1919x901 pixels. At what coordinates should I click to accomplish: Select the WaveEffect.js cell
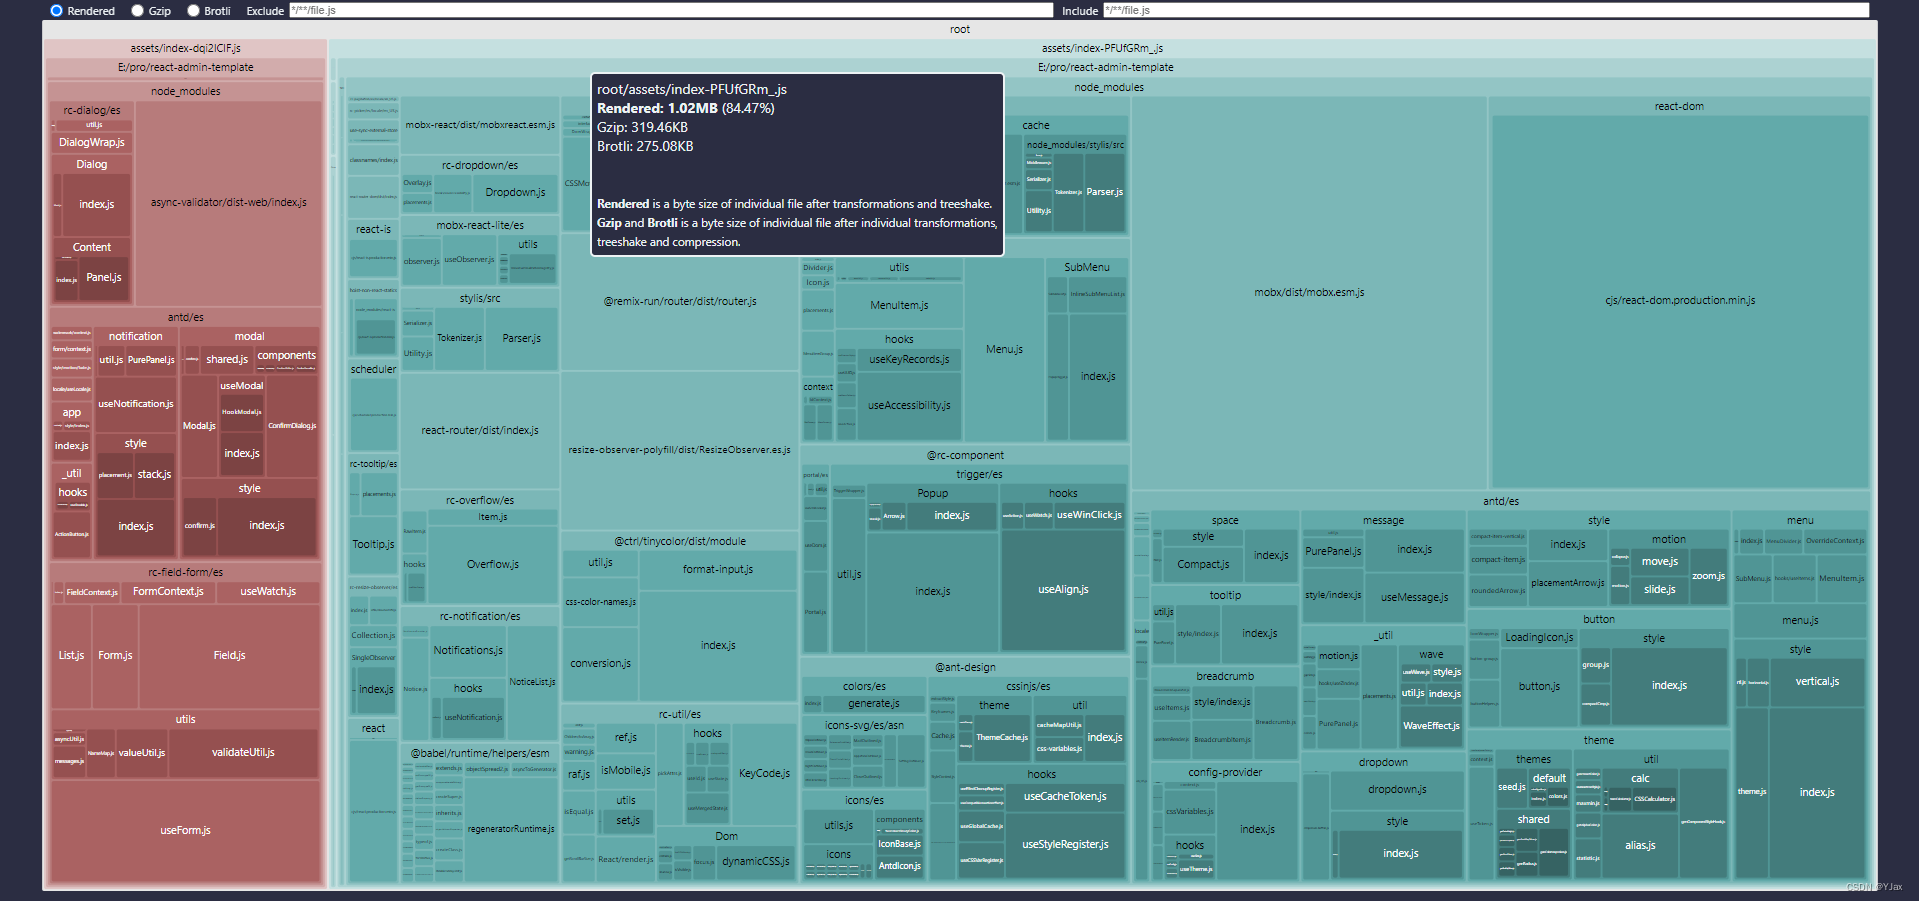[x=1431, y=726]
